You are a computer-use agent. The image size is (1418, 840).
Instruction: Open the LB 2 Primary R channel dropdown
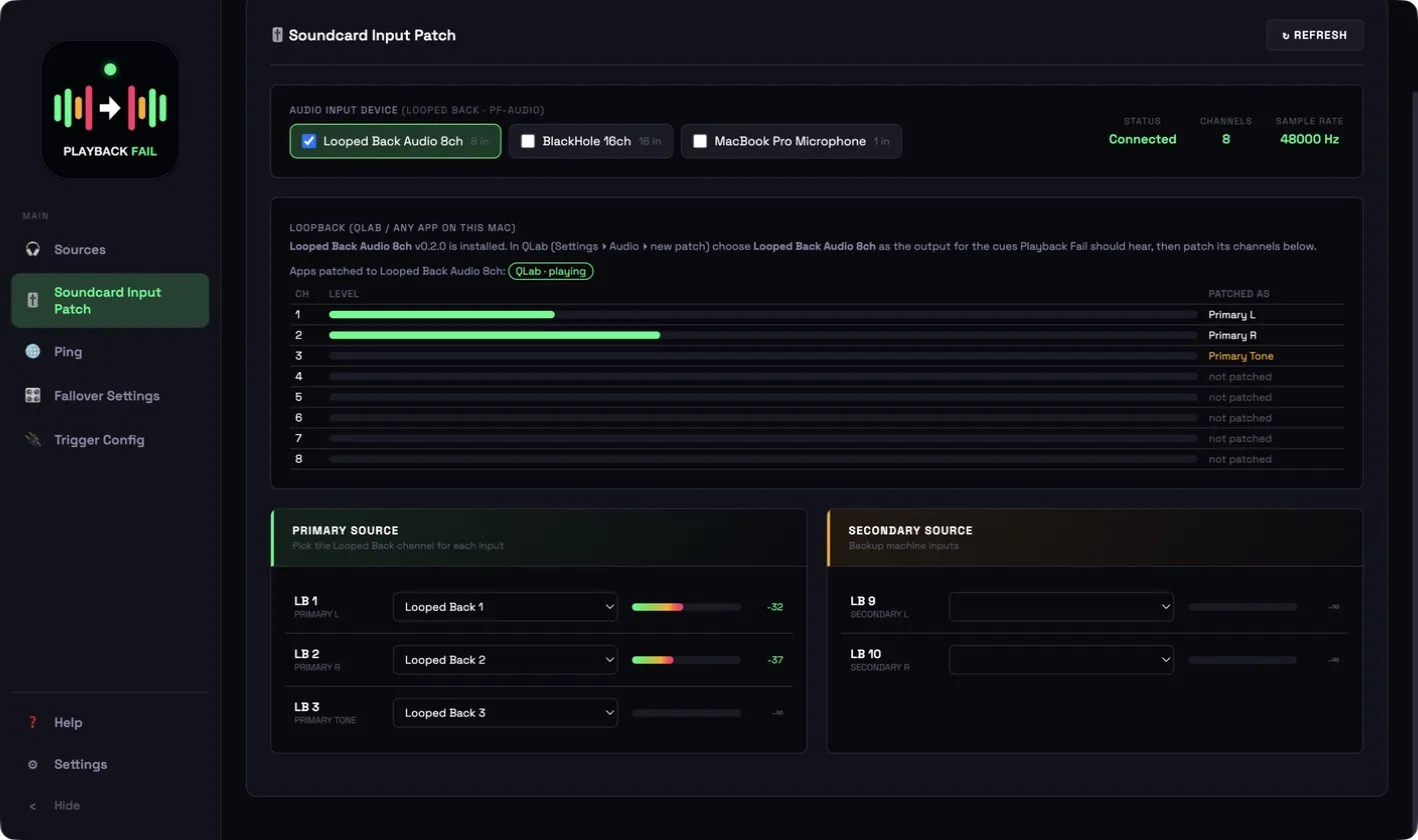click(x=505, y=660)
